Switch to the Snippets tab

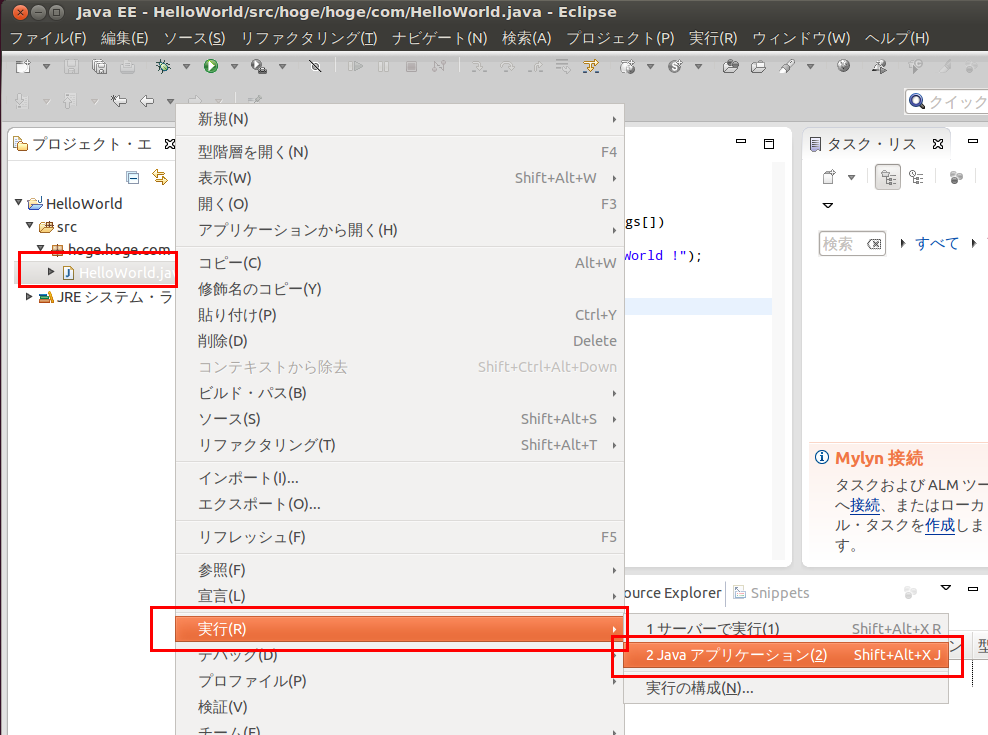coord(772,593)
